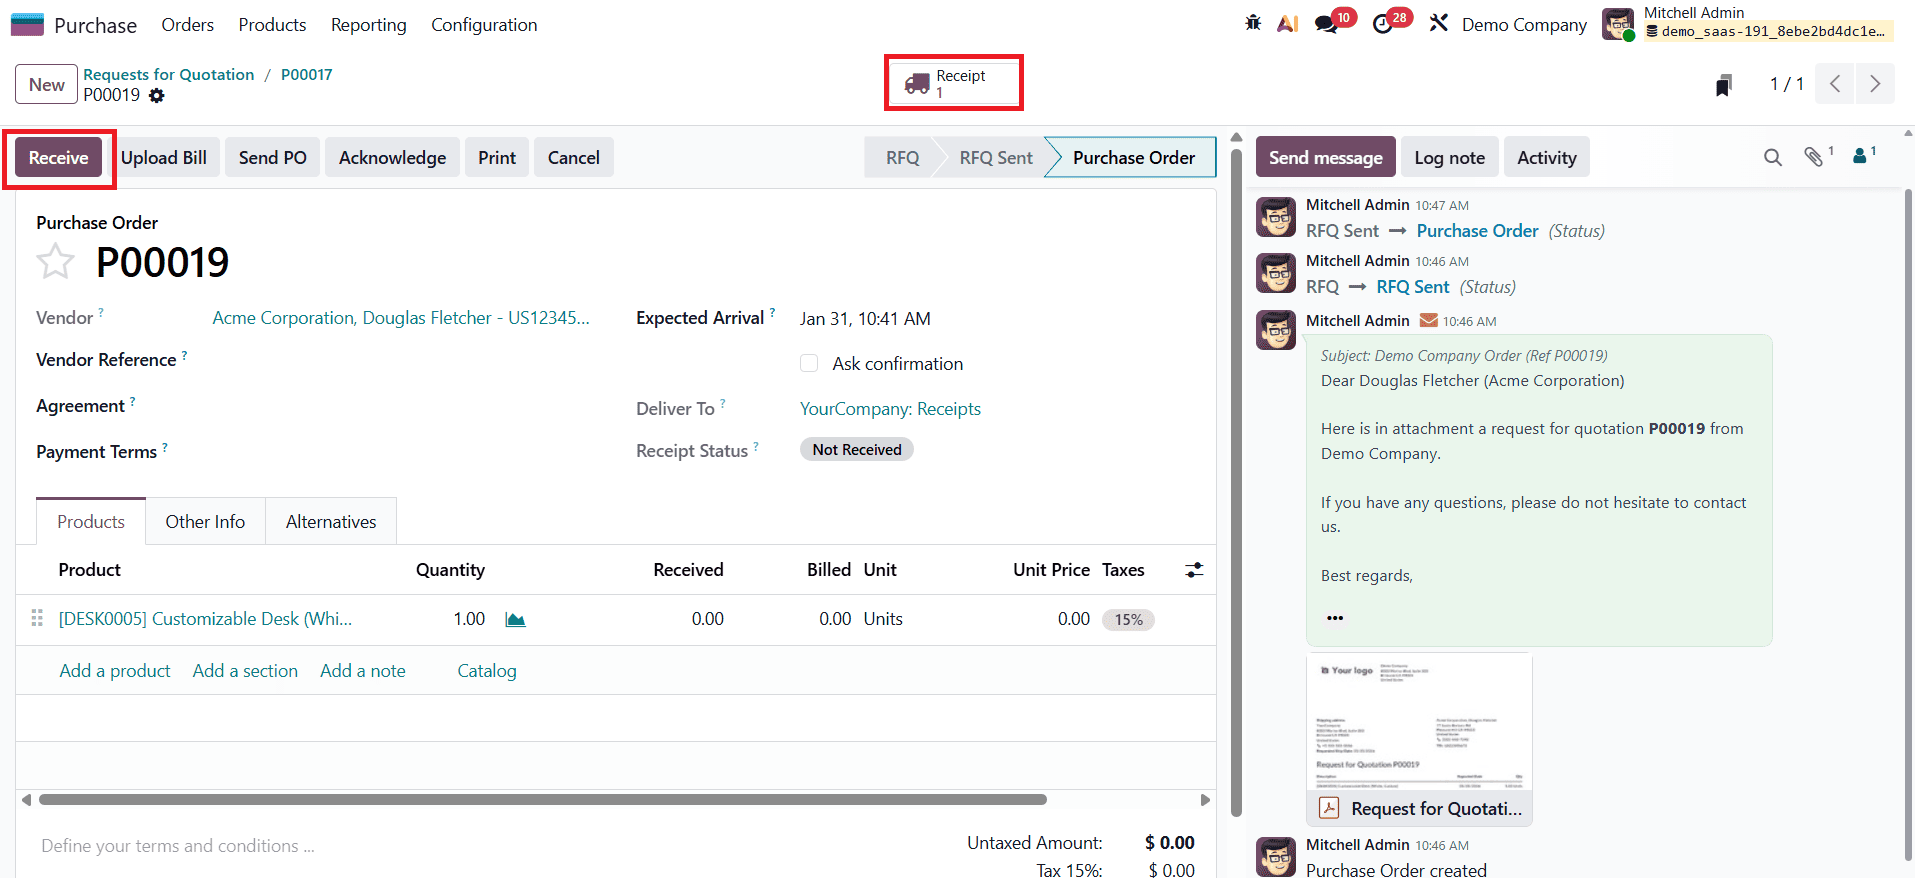
Task: Enable the Ask confirmation checkbox
Action: pyautogui.click(x=809, y=364)
